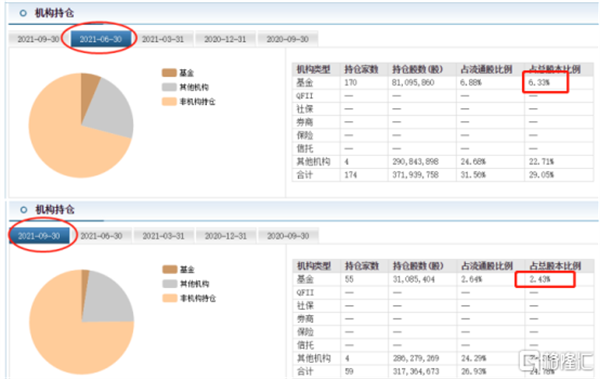Screen dimensions: 600x379
Task: Switch to 2020-12-31 tab in lower panel
Action: point(226,236)
